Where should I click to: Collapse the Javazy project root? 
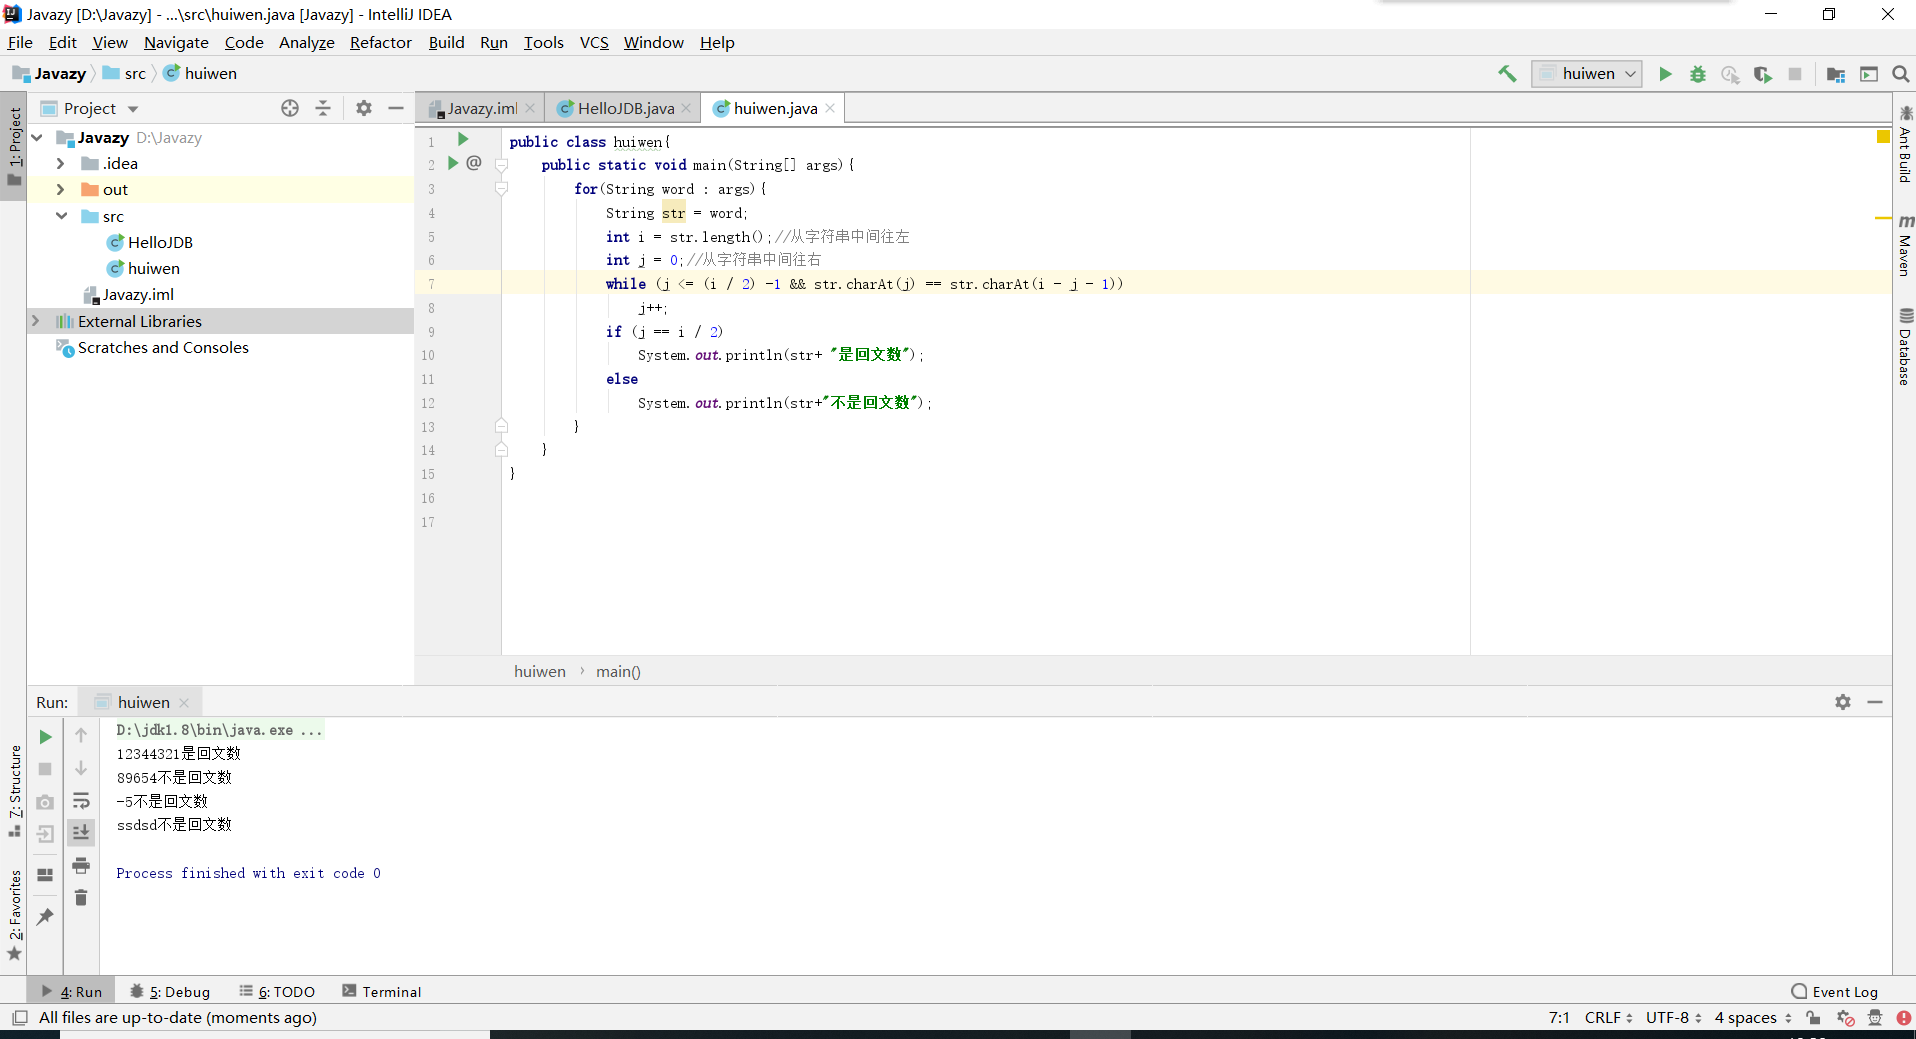(37, 137)
